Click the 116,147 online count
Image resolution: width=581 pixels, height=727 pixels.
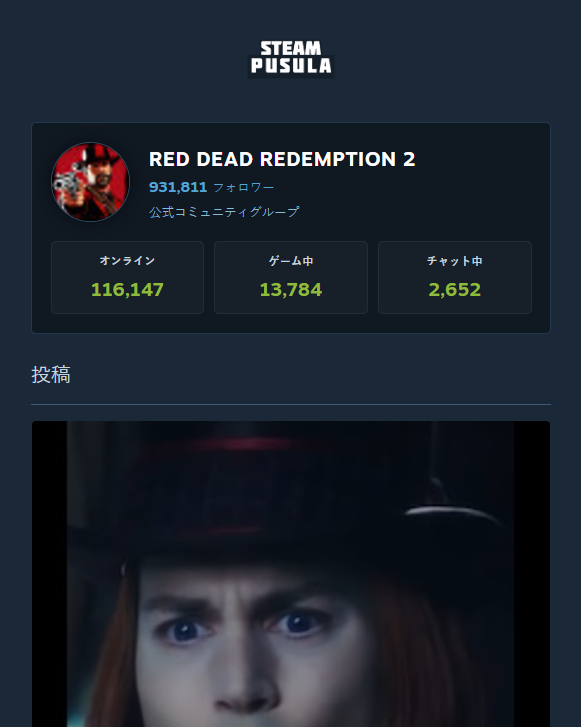128,290
